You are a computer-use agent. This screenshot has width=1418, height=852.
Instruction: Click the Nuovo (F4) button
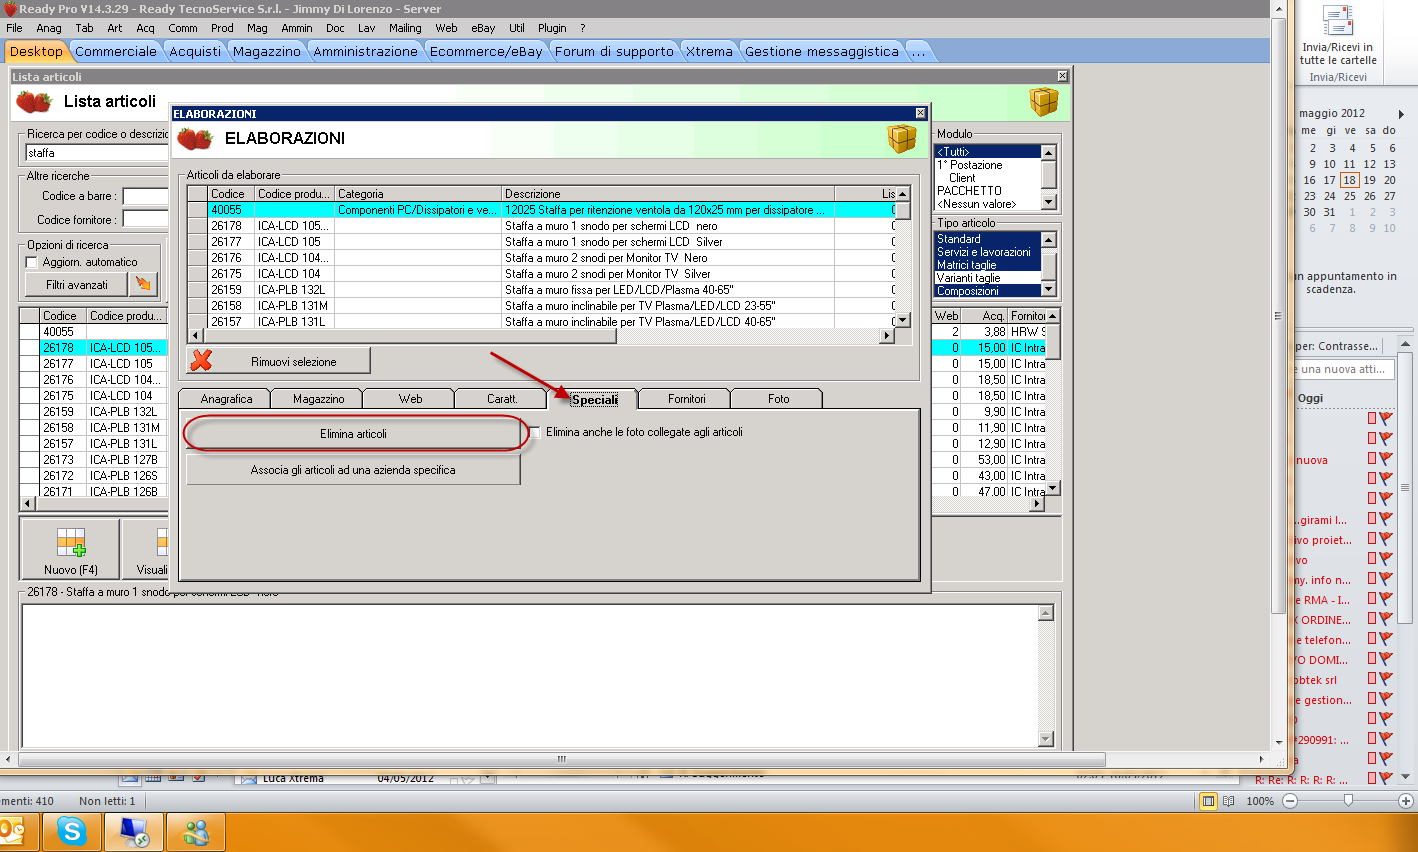(x=70, y=549)
